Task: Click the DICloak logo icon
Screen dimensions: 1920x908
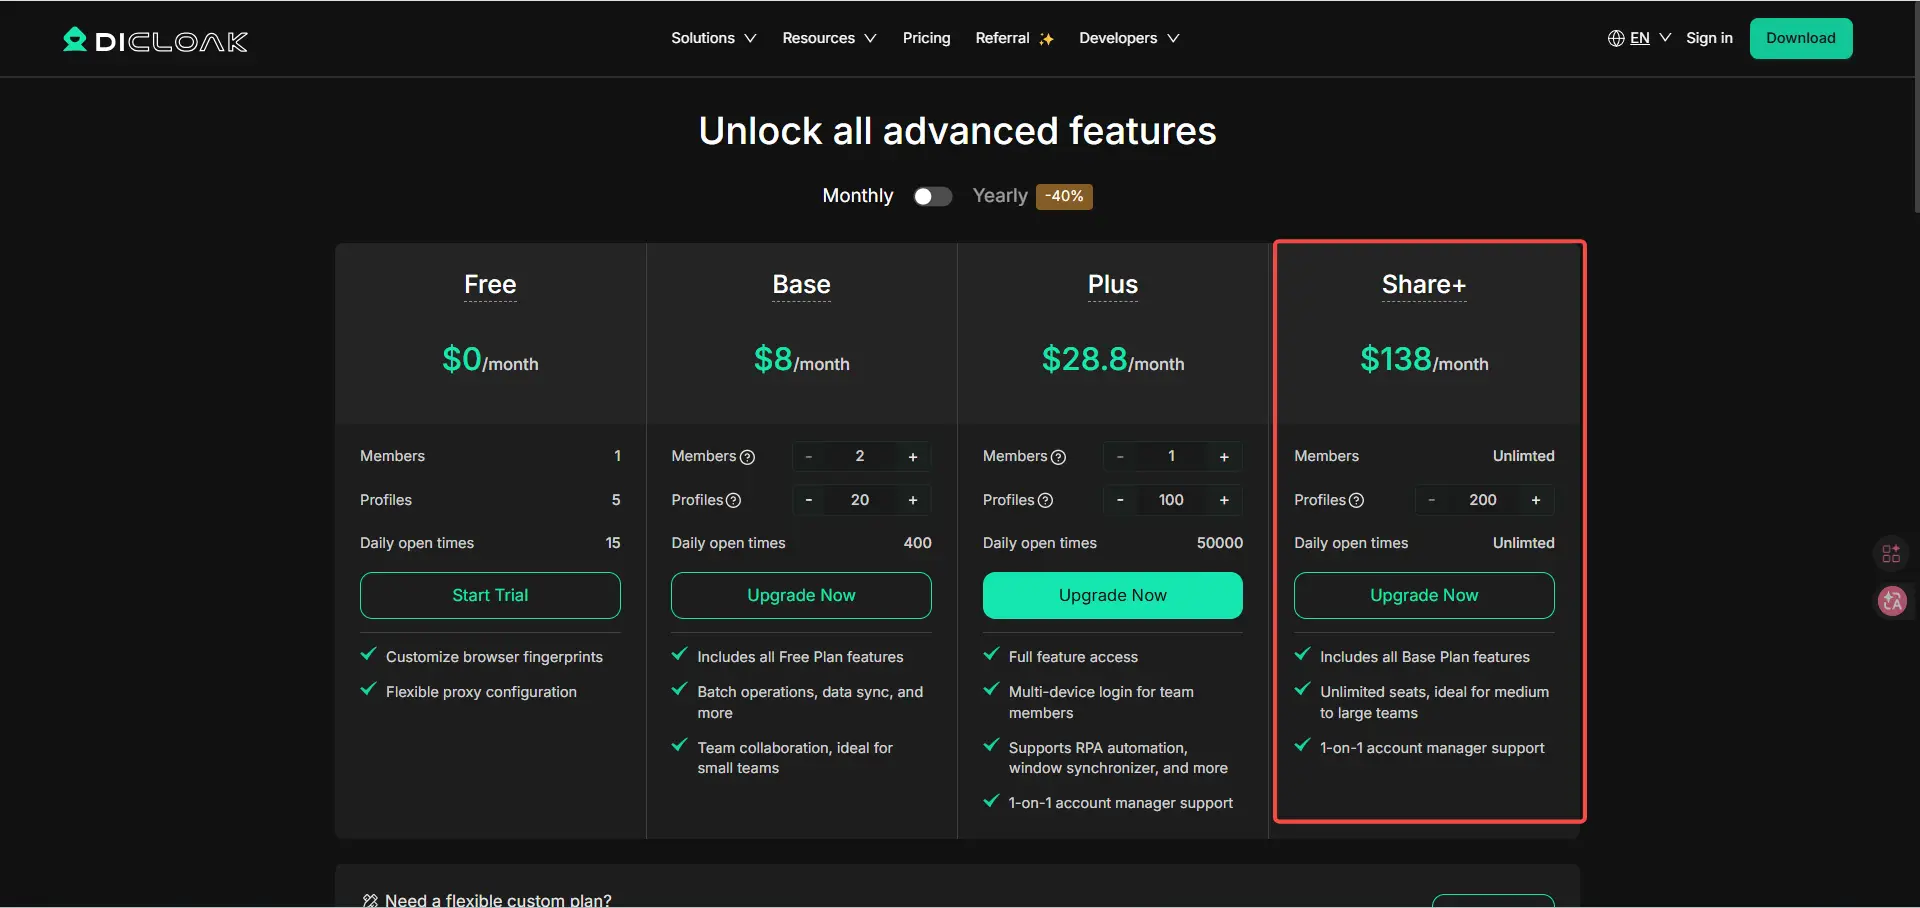Action: tap(75, 40)
